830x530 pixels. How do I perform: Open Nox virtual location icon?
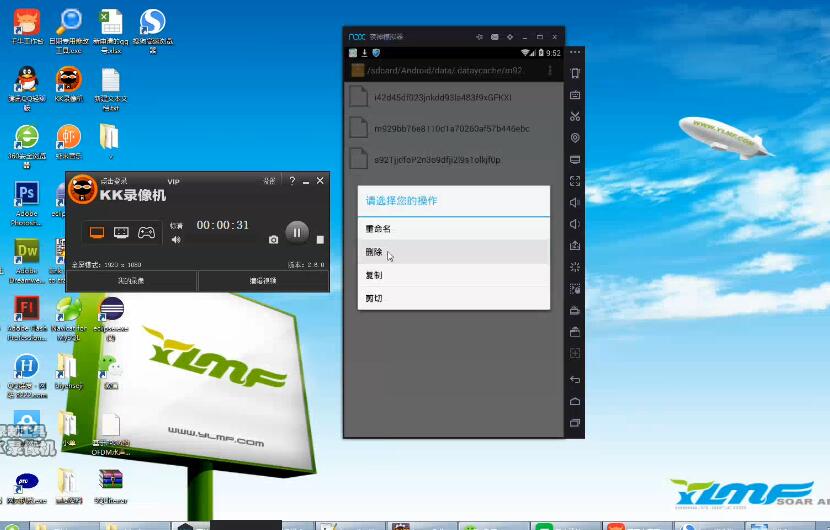tap(575, 138)
